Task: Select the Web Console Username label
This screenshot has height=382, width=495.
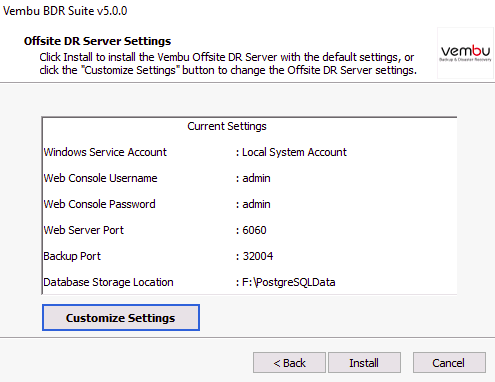Action: [x=100, y=178]
